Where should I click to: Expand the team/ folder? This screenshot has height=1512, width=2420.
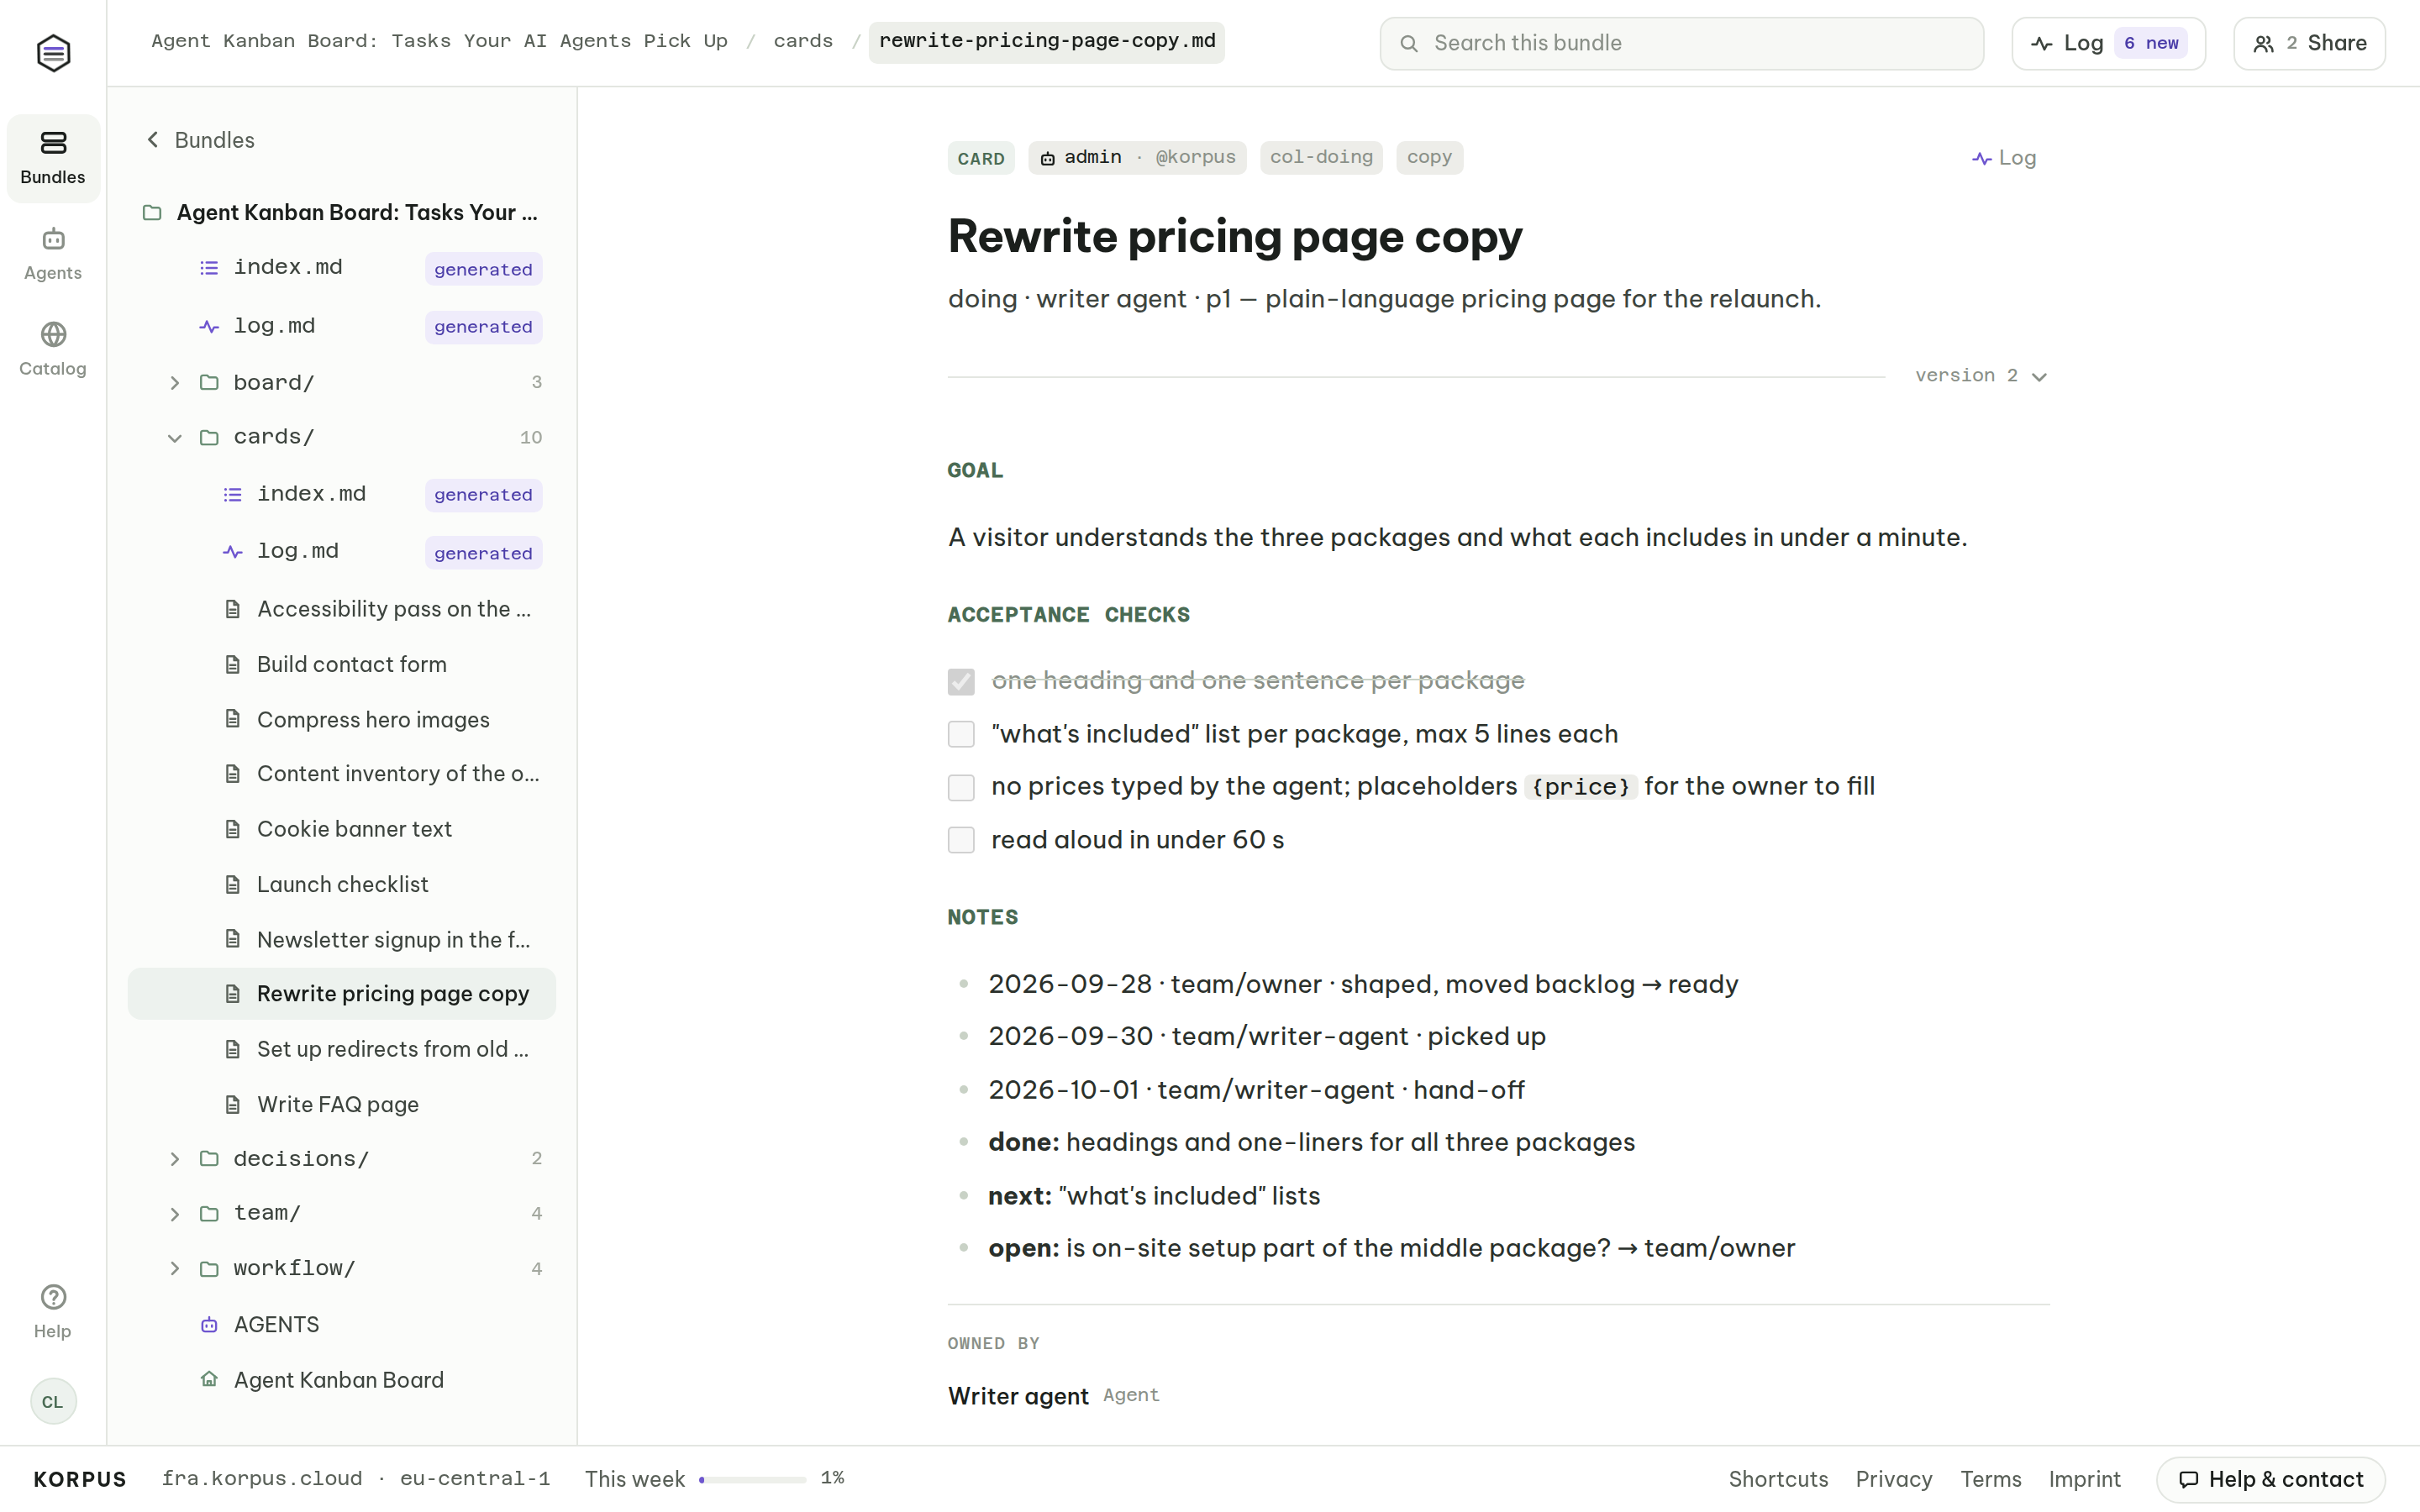point(175,1214)
